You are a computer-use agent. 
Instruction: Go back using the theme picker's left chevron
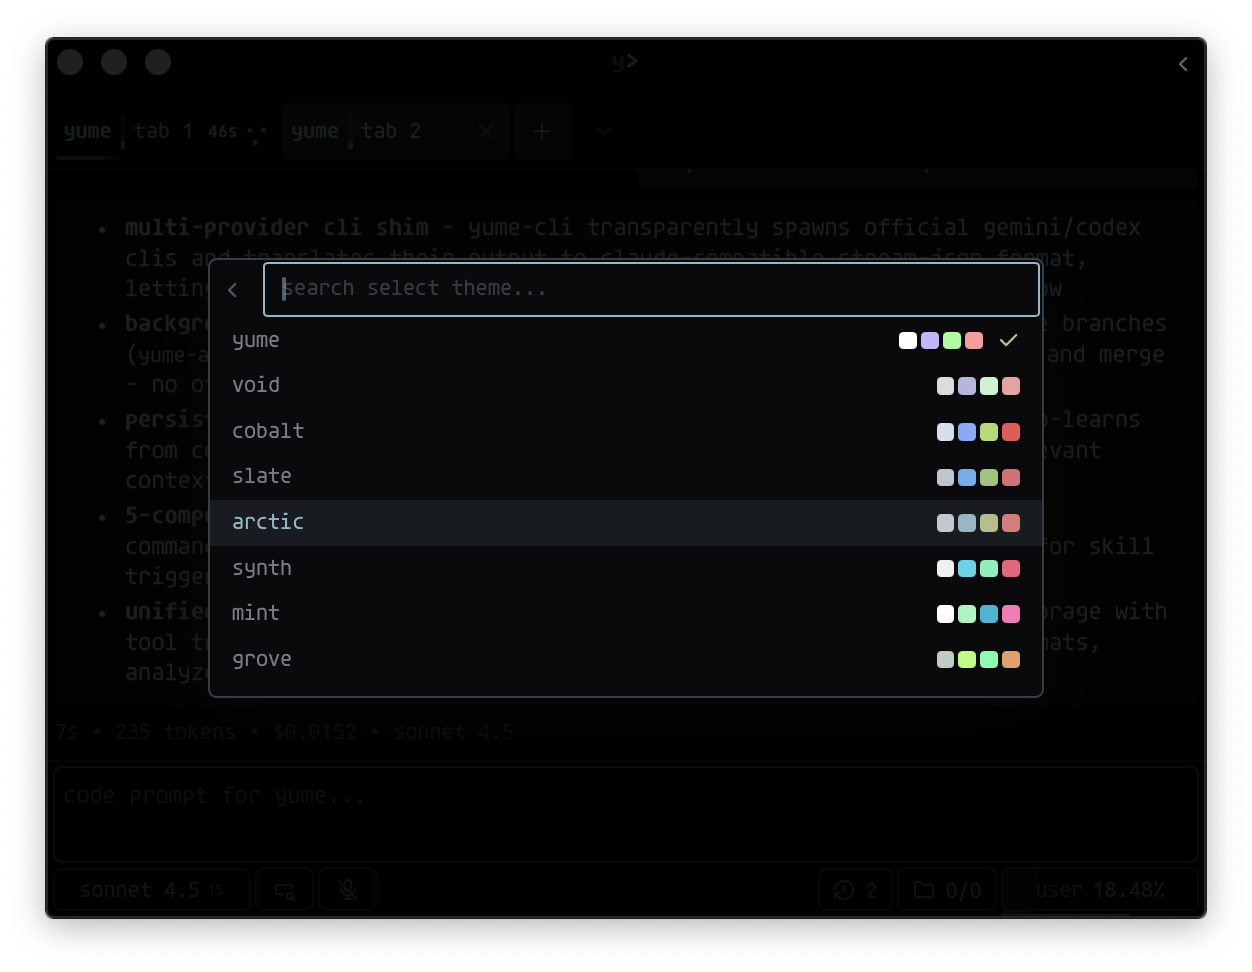point(232,289)
